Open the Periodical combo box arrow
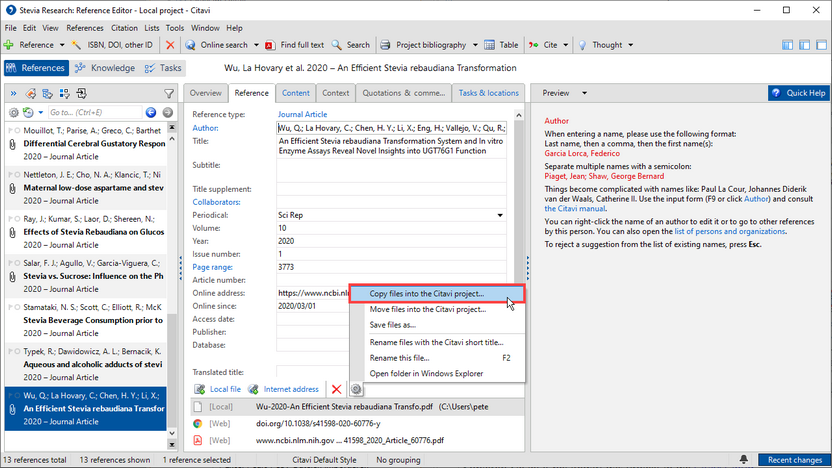 (x=500, y=215)
